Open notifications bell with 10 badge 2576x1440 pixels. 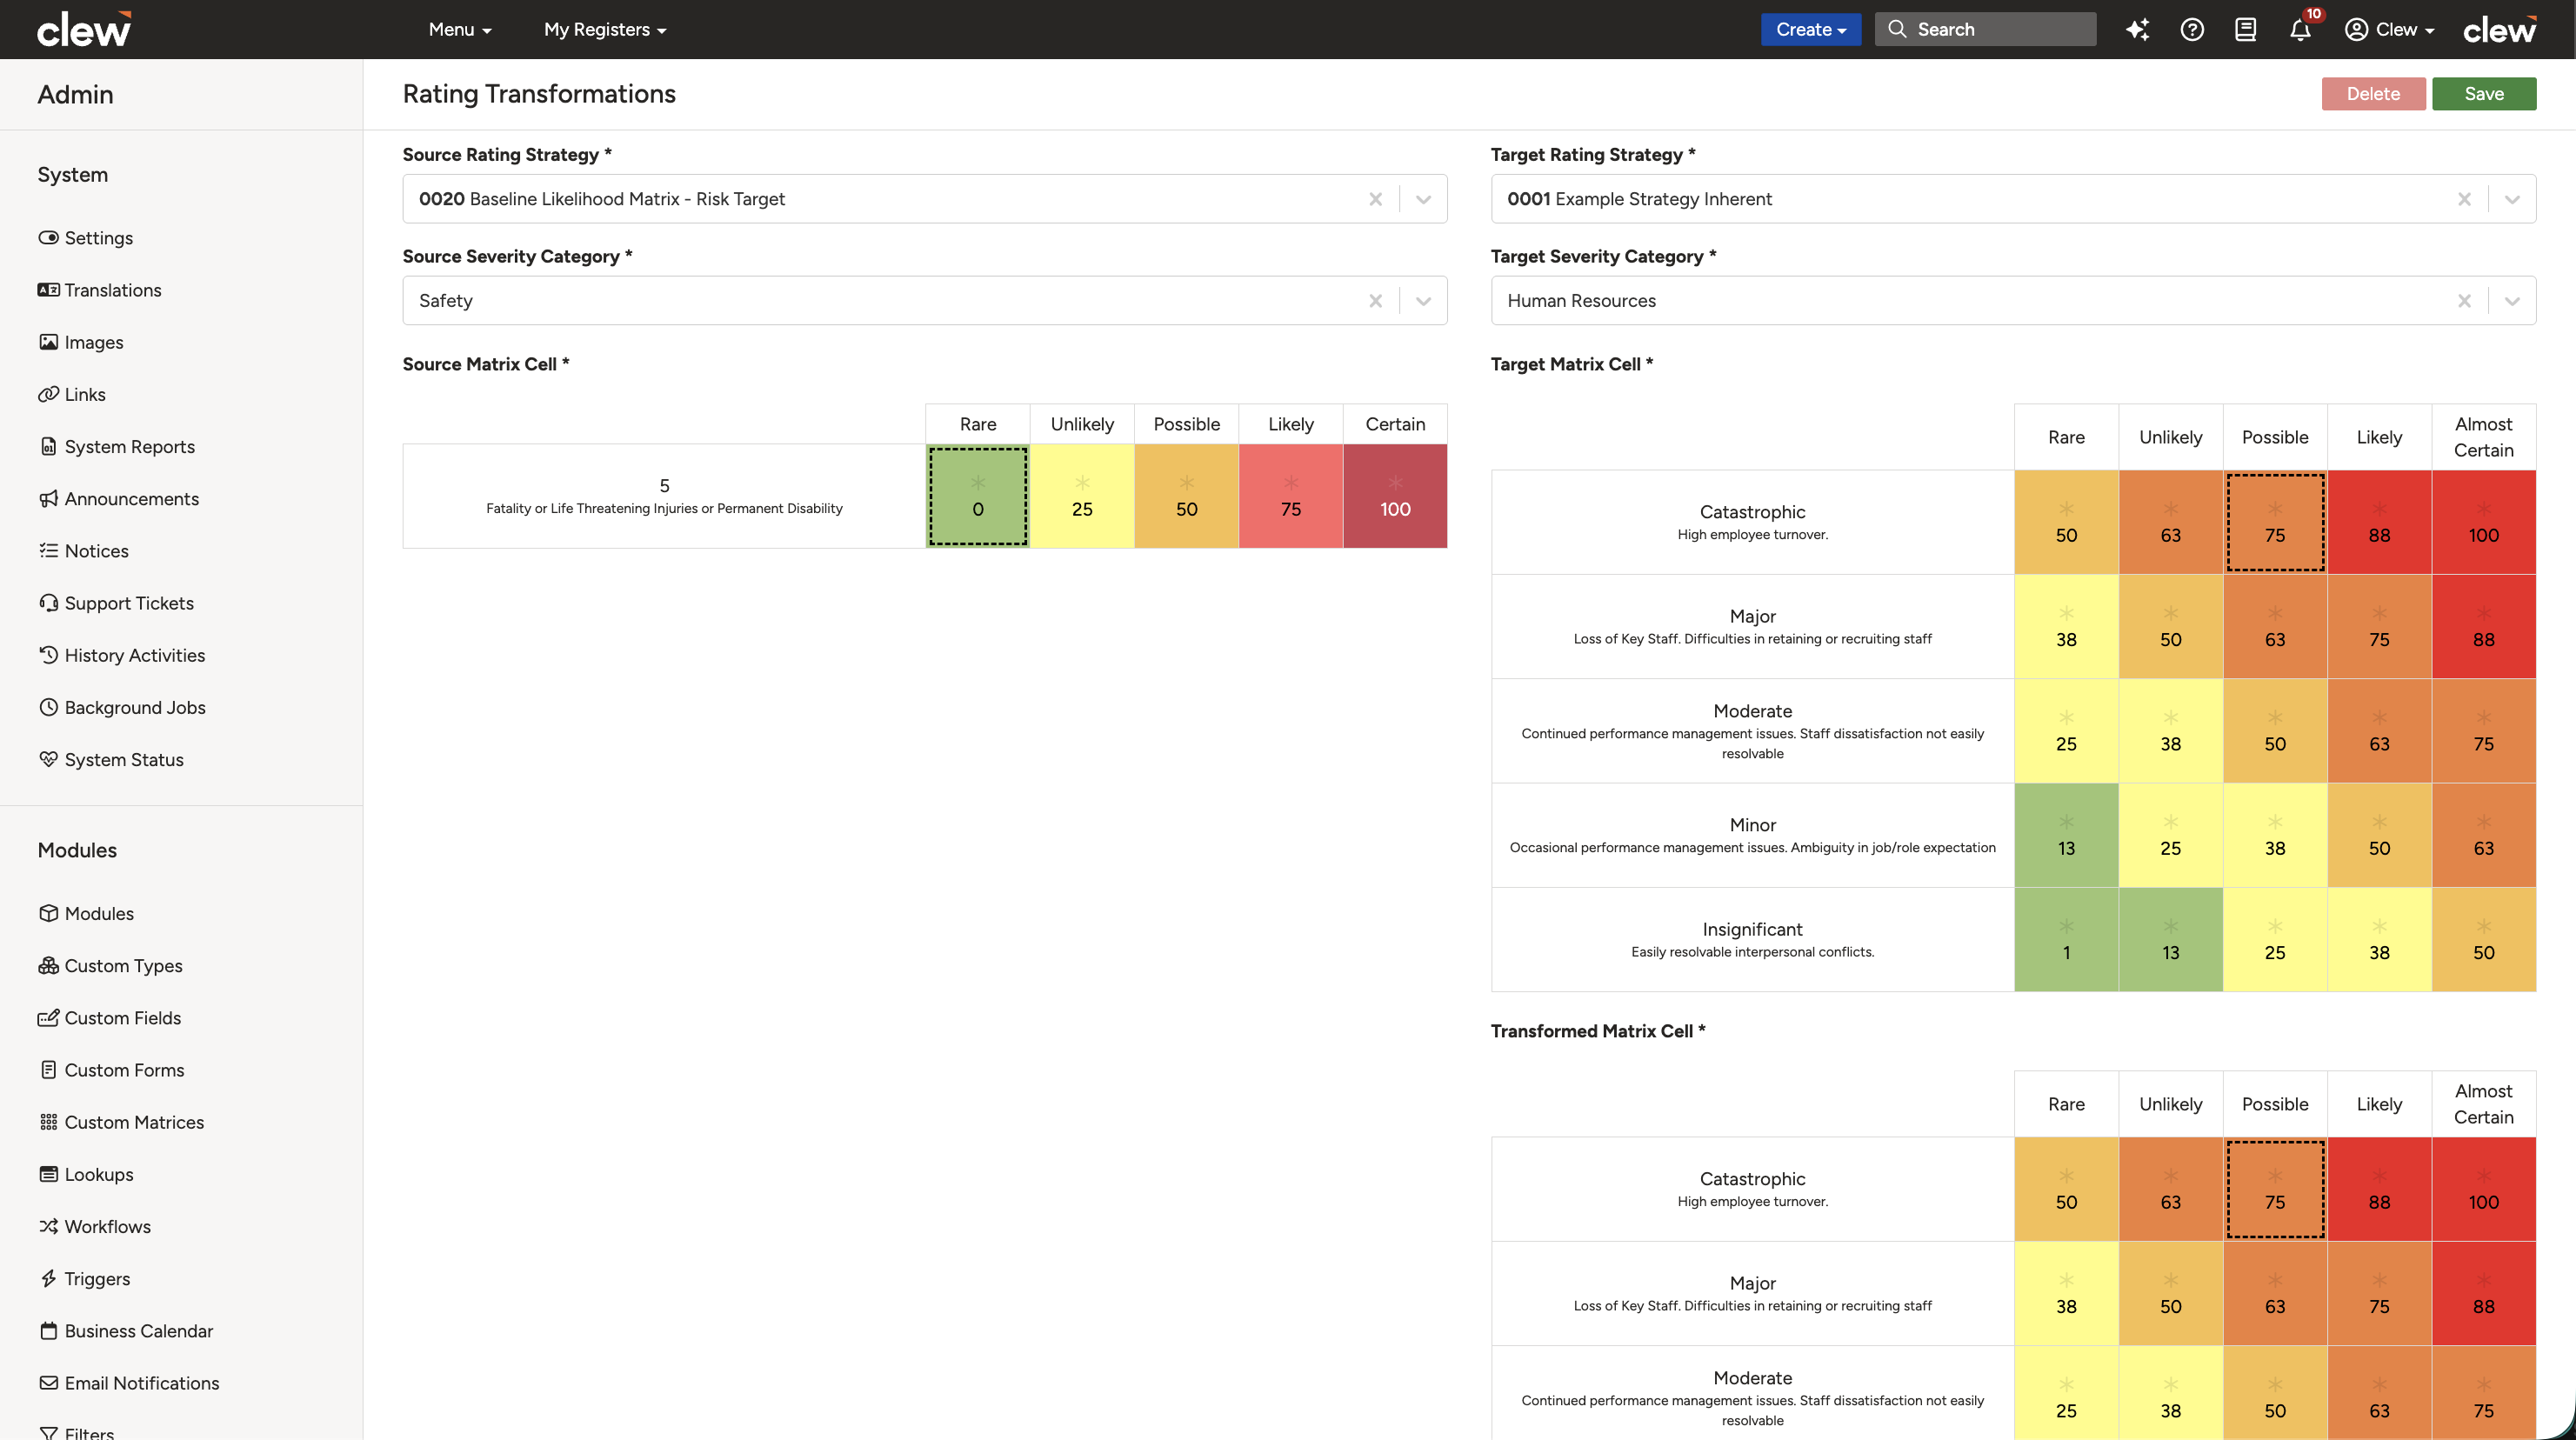click(x=2300, y=29)
